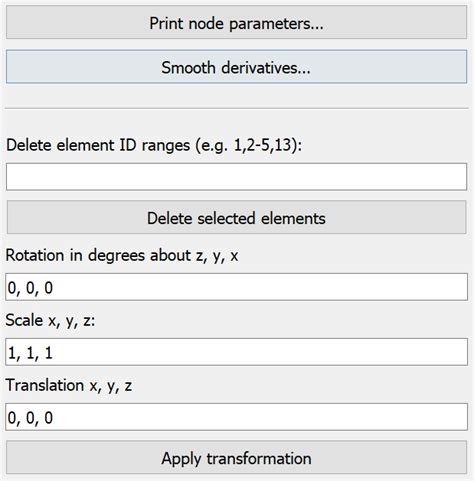Click Delete selected elements button
This screenshot has width=474, height=481.
[236, 217]
